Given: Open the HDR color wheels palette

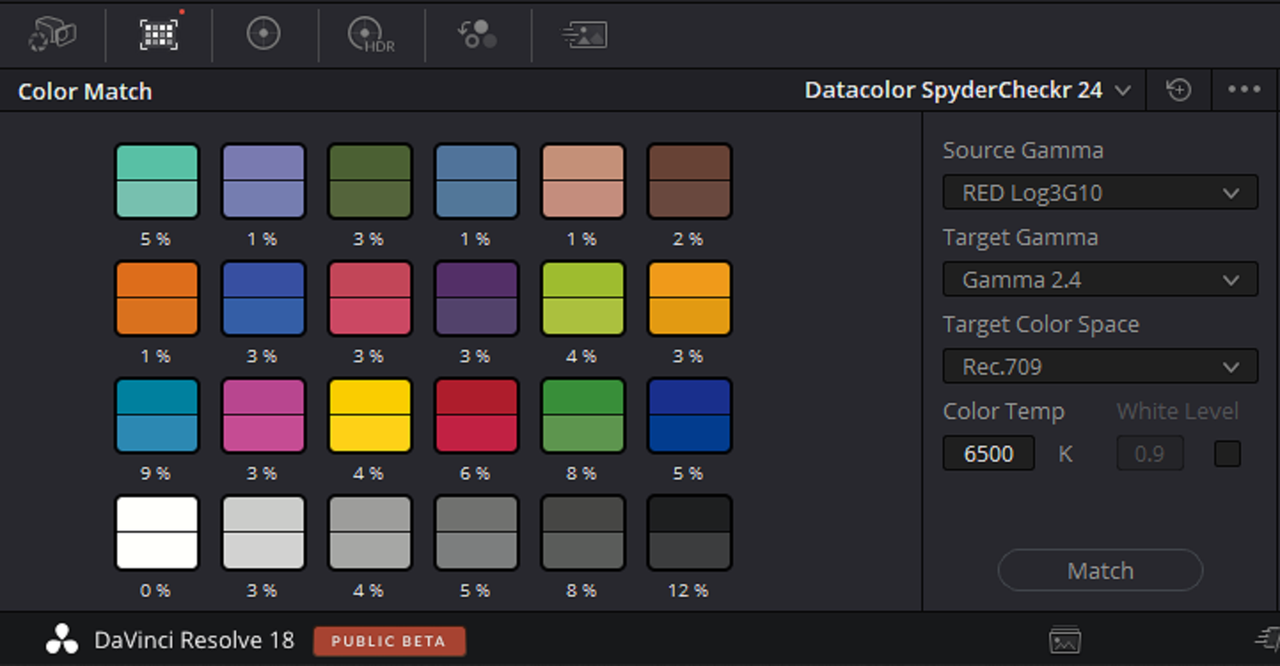Looking at the screenshot, I should tap(370, 35).
